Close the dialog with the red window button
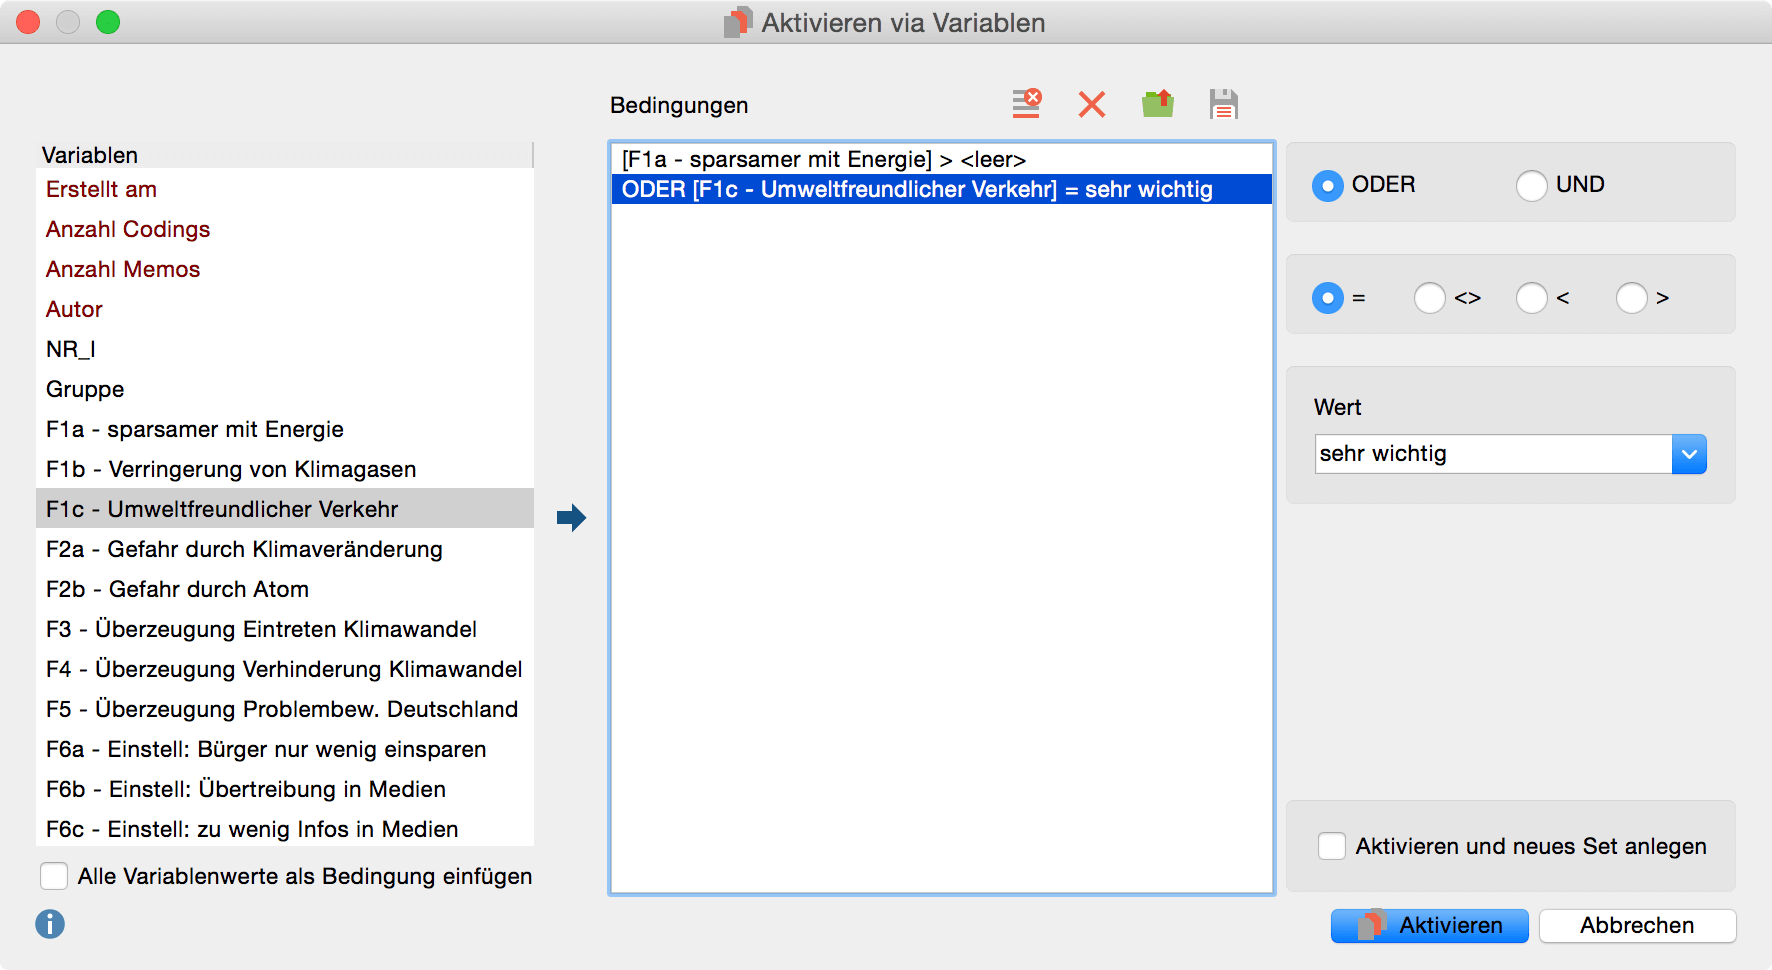Screen dimensions: 1772x970 (28, 22)
